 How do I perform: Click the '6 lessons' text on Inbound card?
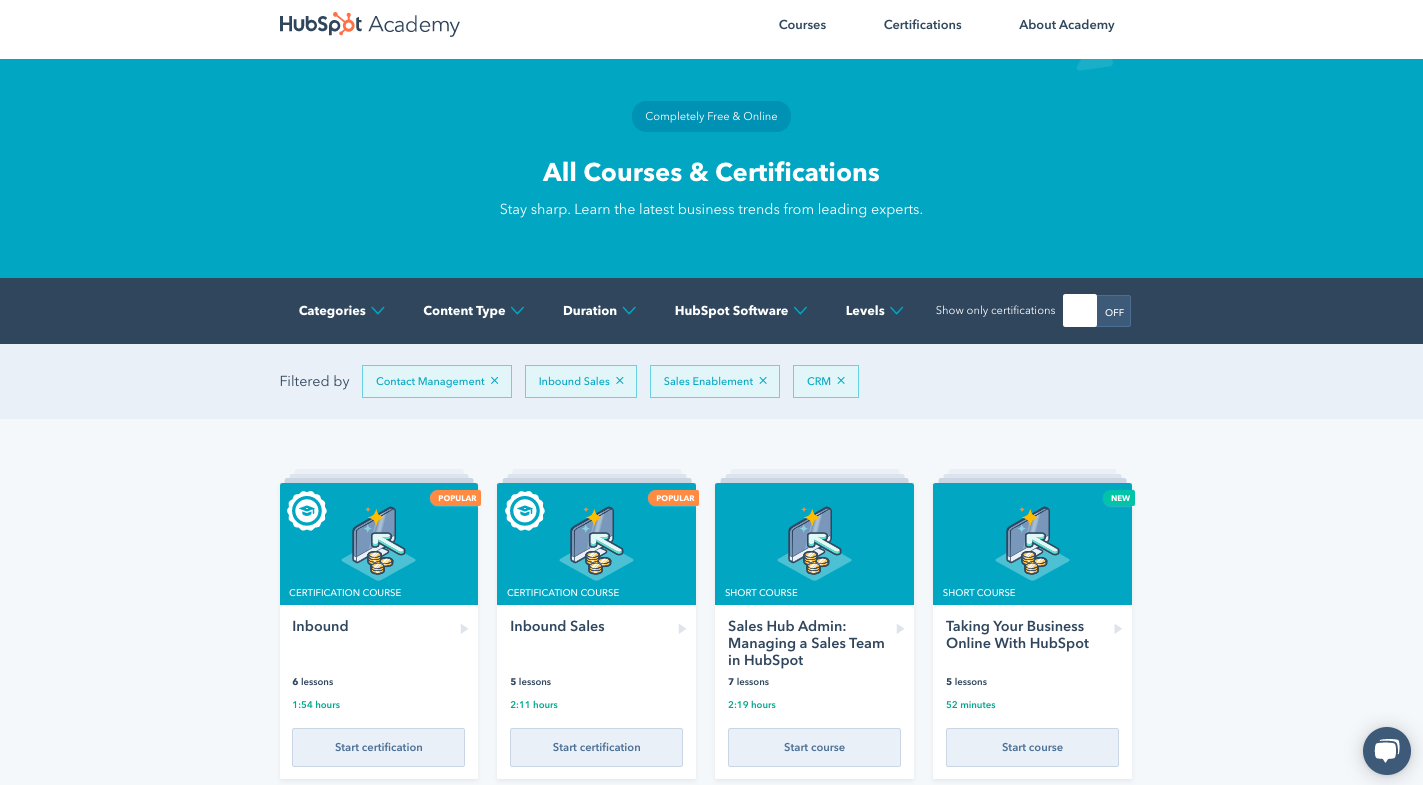tap(313, 682)
